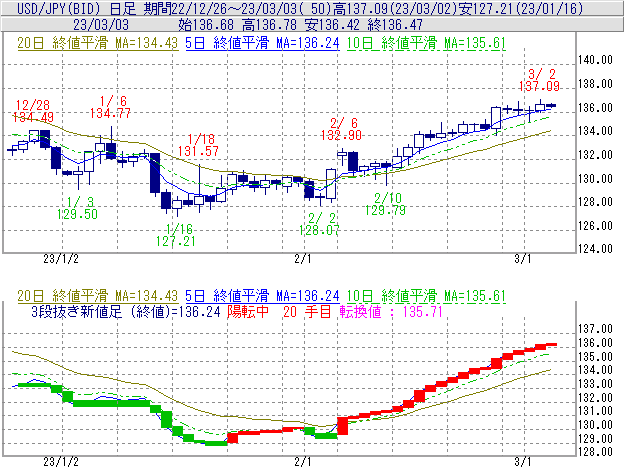Click the 12/28 high label 134.49
The height and width of the screenshot is (475, 624).
coord(33,117)
